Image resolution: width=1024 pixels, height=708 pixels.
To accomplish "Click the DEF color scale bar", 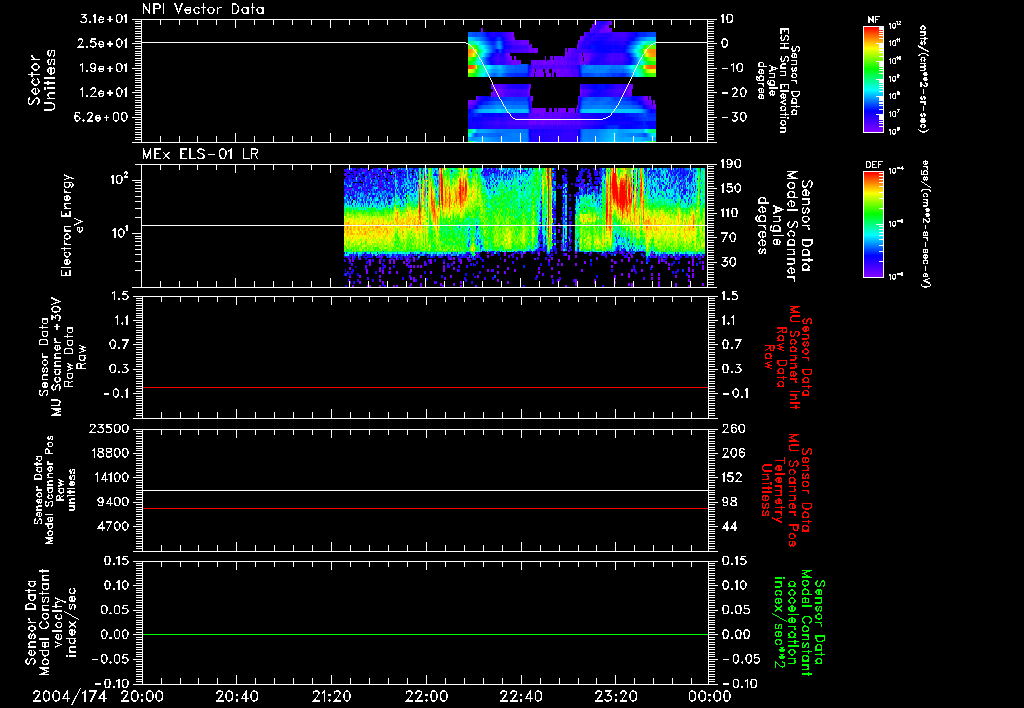I will coord(873,224).
